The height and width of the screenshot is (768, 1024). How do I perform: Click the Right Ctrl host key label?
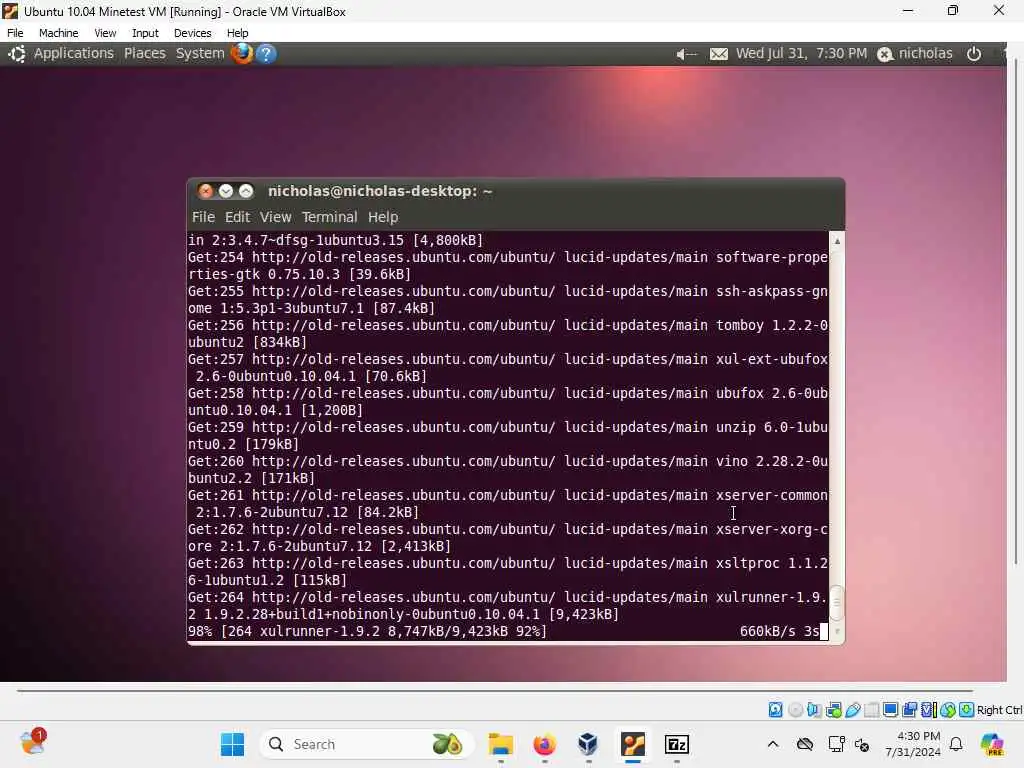(x=999, y=710)
